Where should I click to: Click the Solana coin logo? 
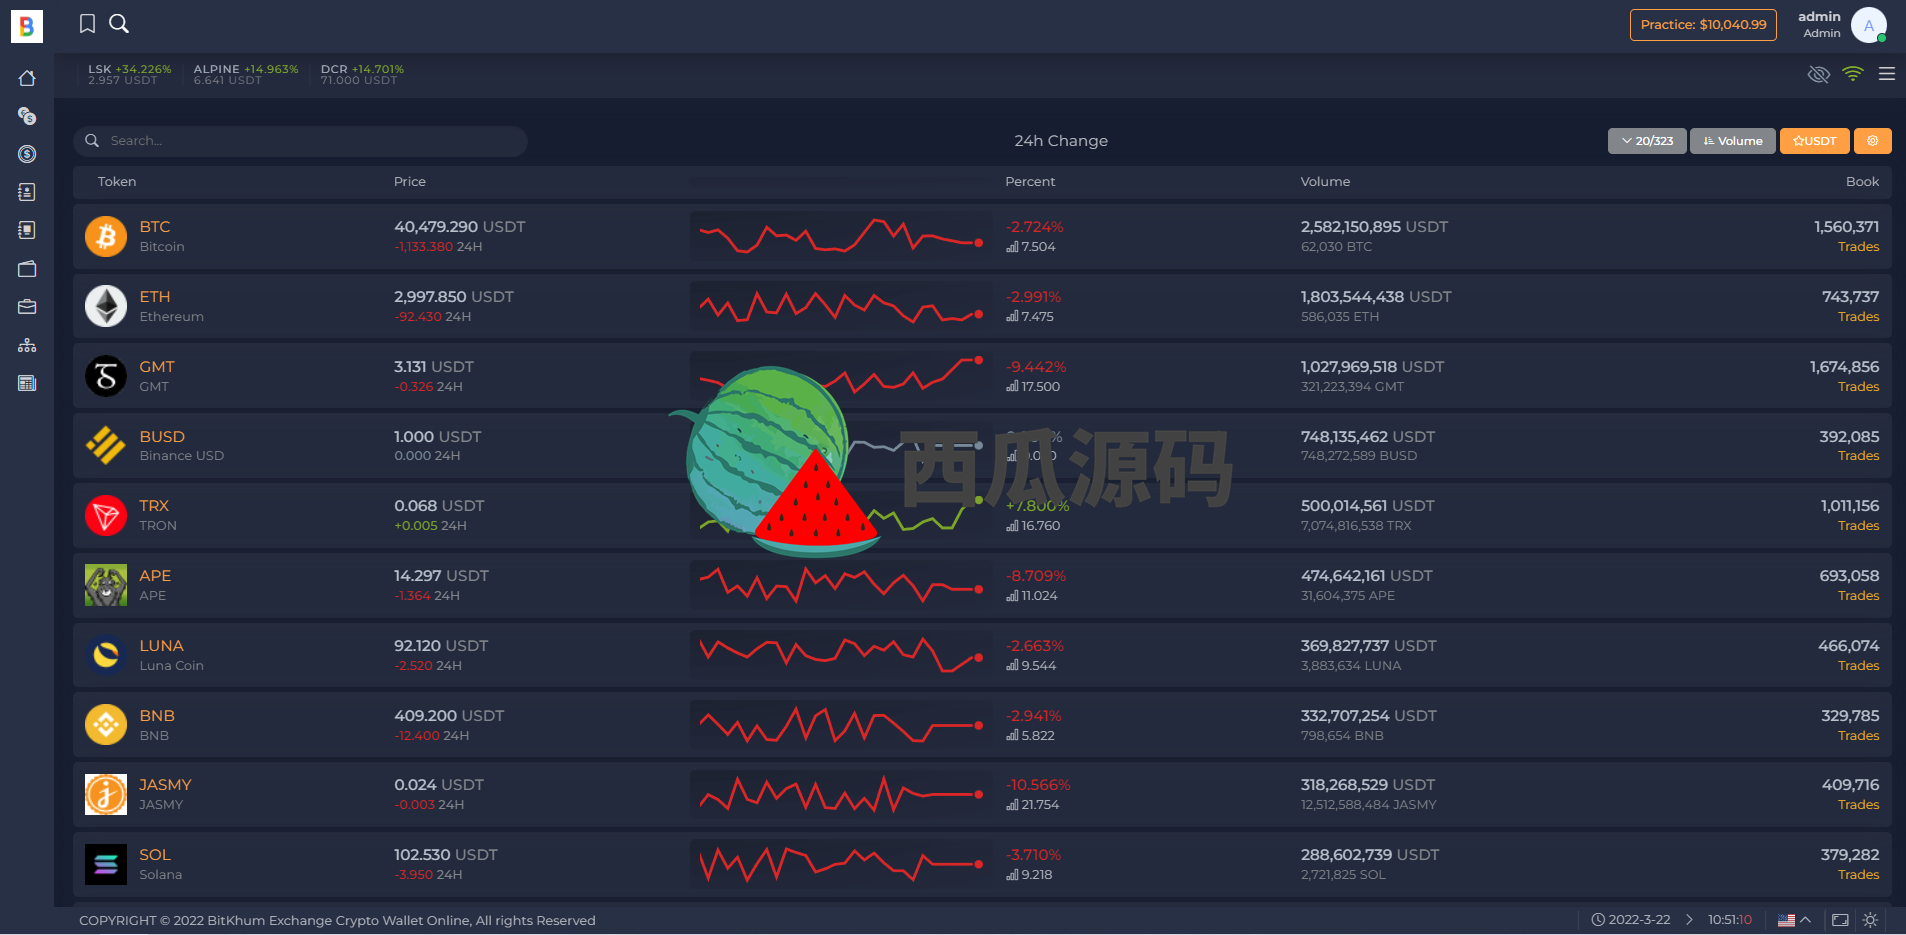(106, 864)
